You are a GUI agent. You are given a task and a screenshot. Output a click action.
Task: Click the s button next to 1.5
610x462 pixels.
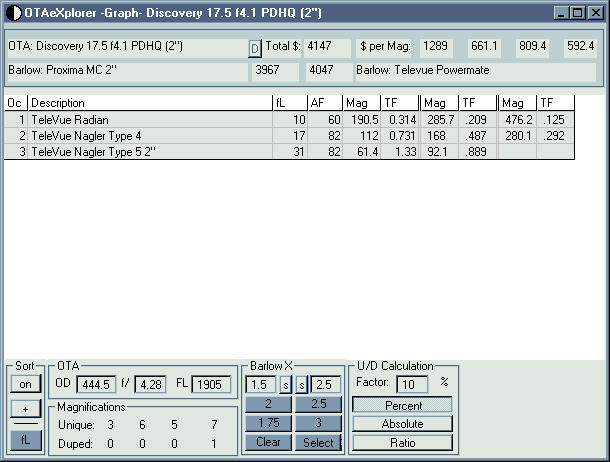click(x=286, y=385)
